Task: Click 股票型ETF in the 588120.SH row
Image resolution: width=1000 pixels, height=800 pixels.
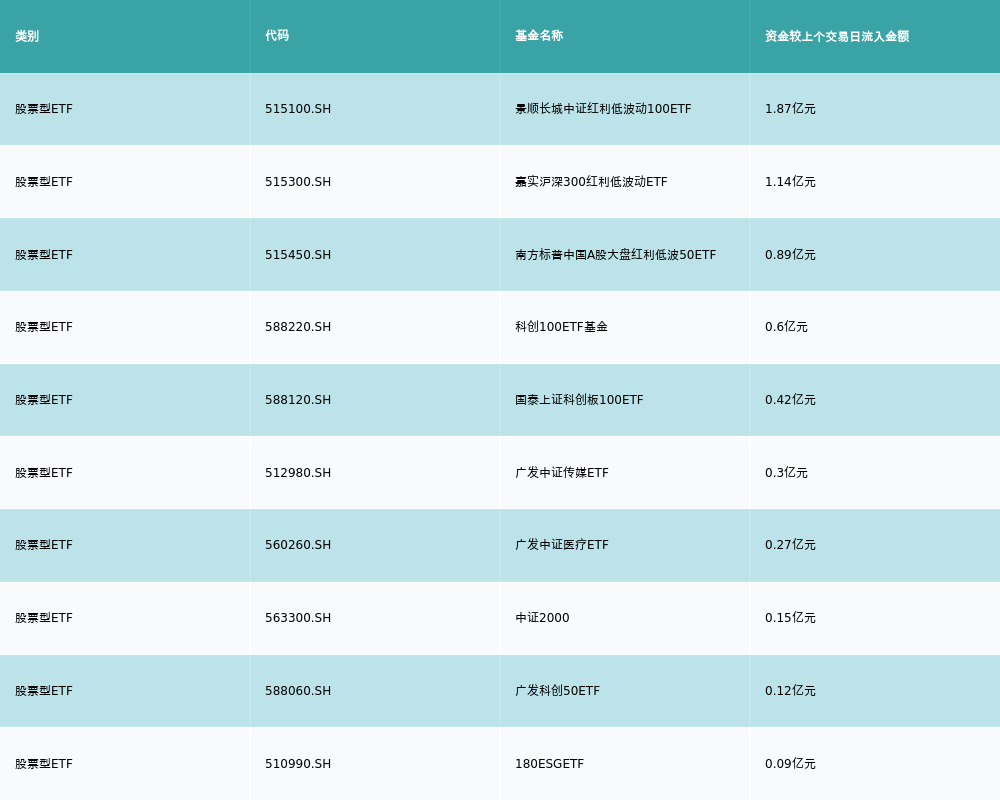Action: [x=44, y=400]
